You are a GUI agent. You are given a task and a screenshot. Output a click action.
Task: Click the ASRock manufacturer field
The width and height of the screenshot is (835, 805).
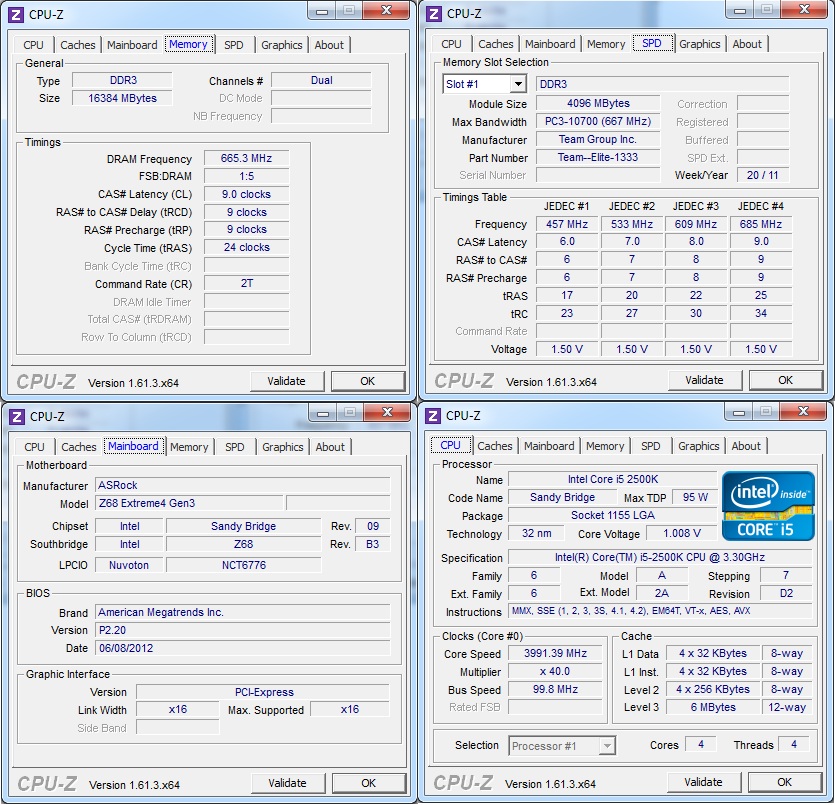(x=243, y=486)
